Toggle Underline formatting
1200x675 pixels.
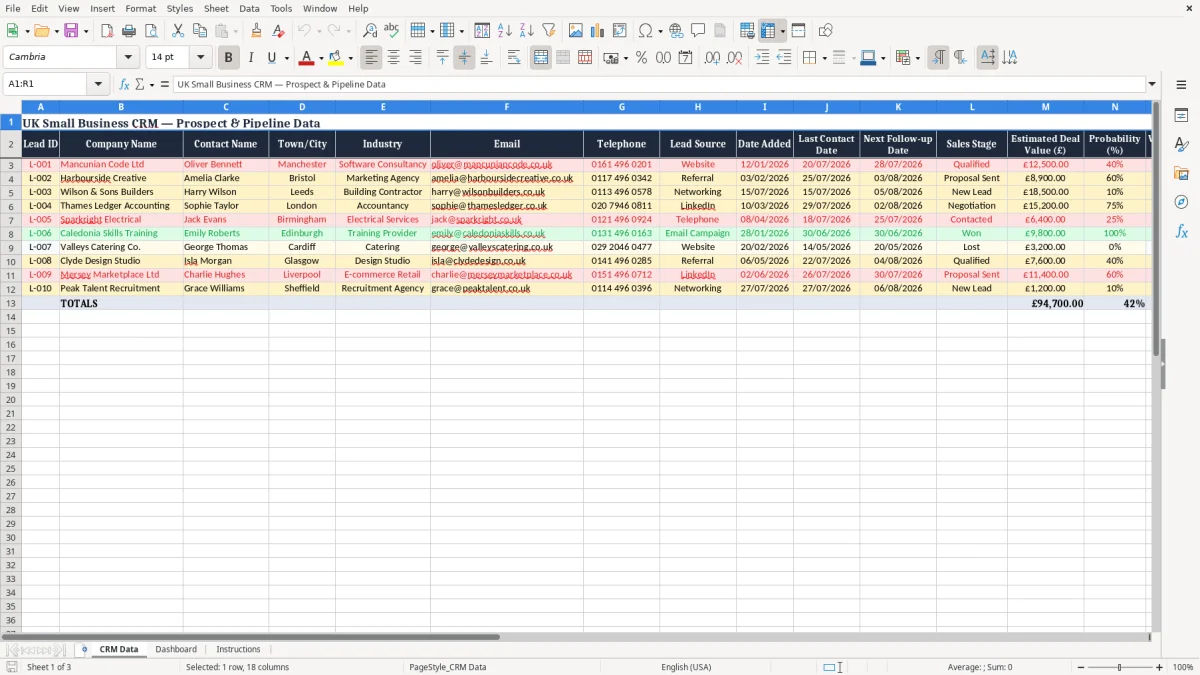(x=271, y=58)
